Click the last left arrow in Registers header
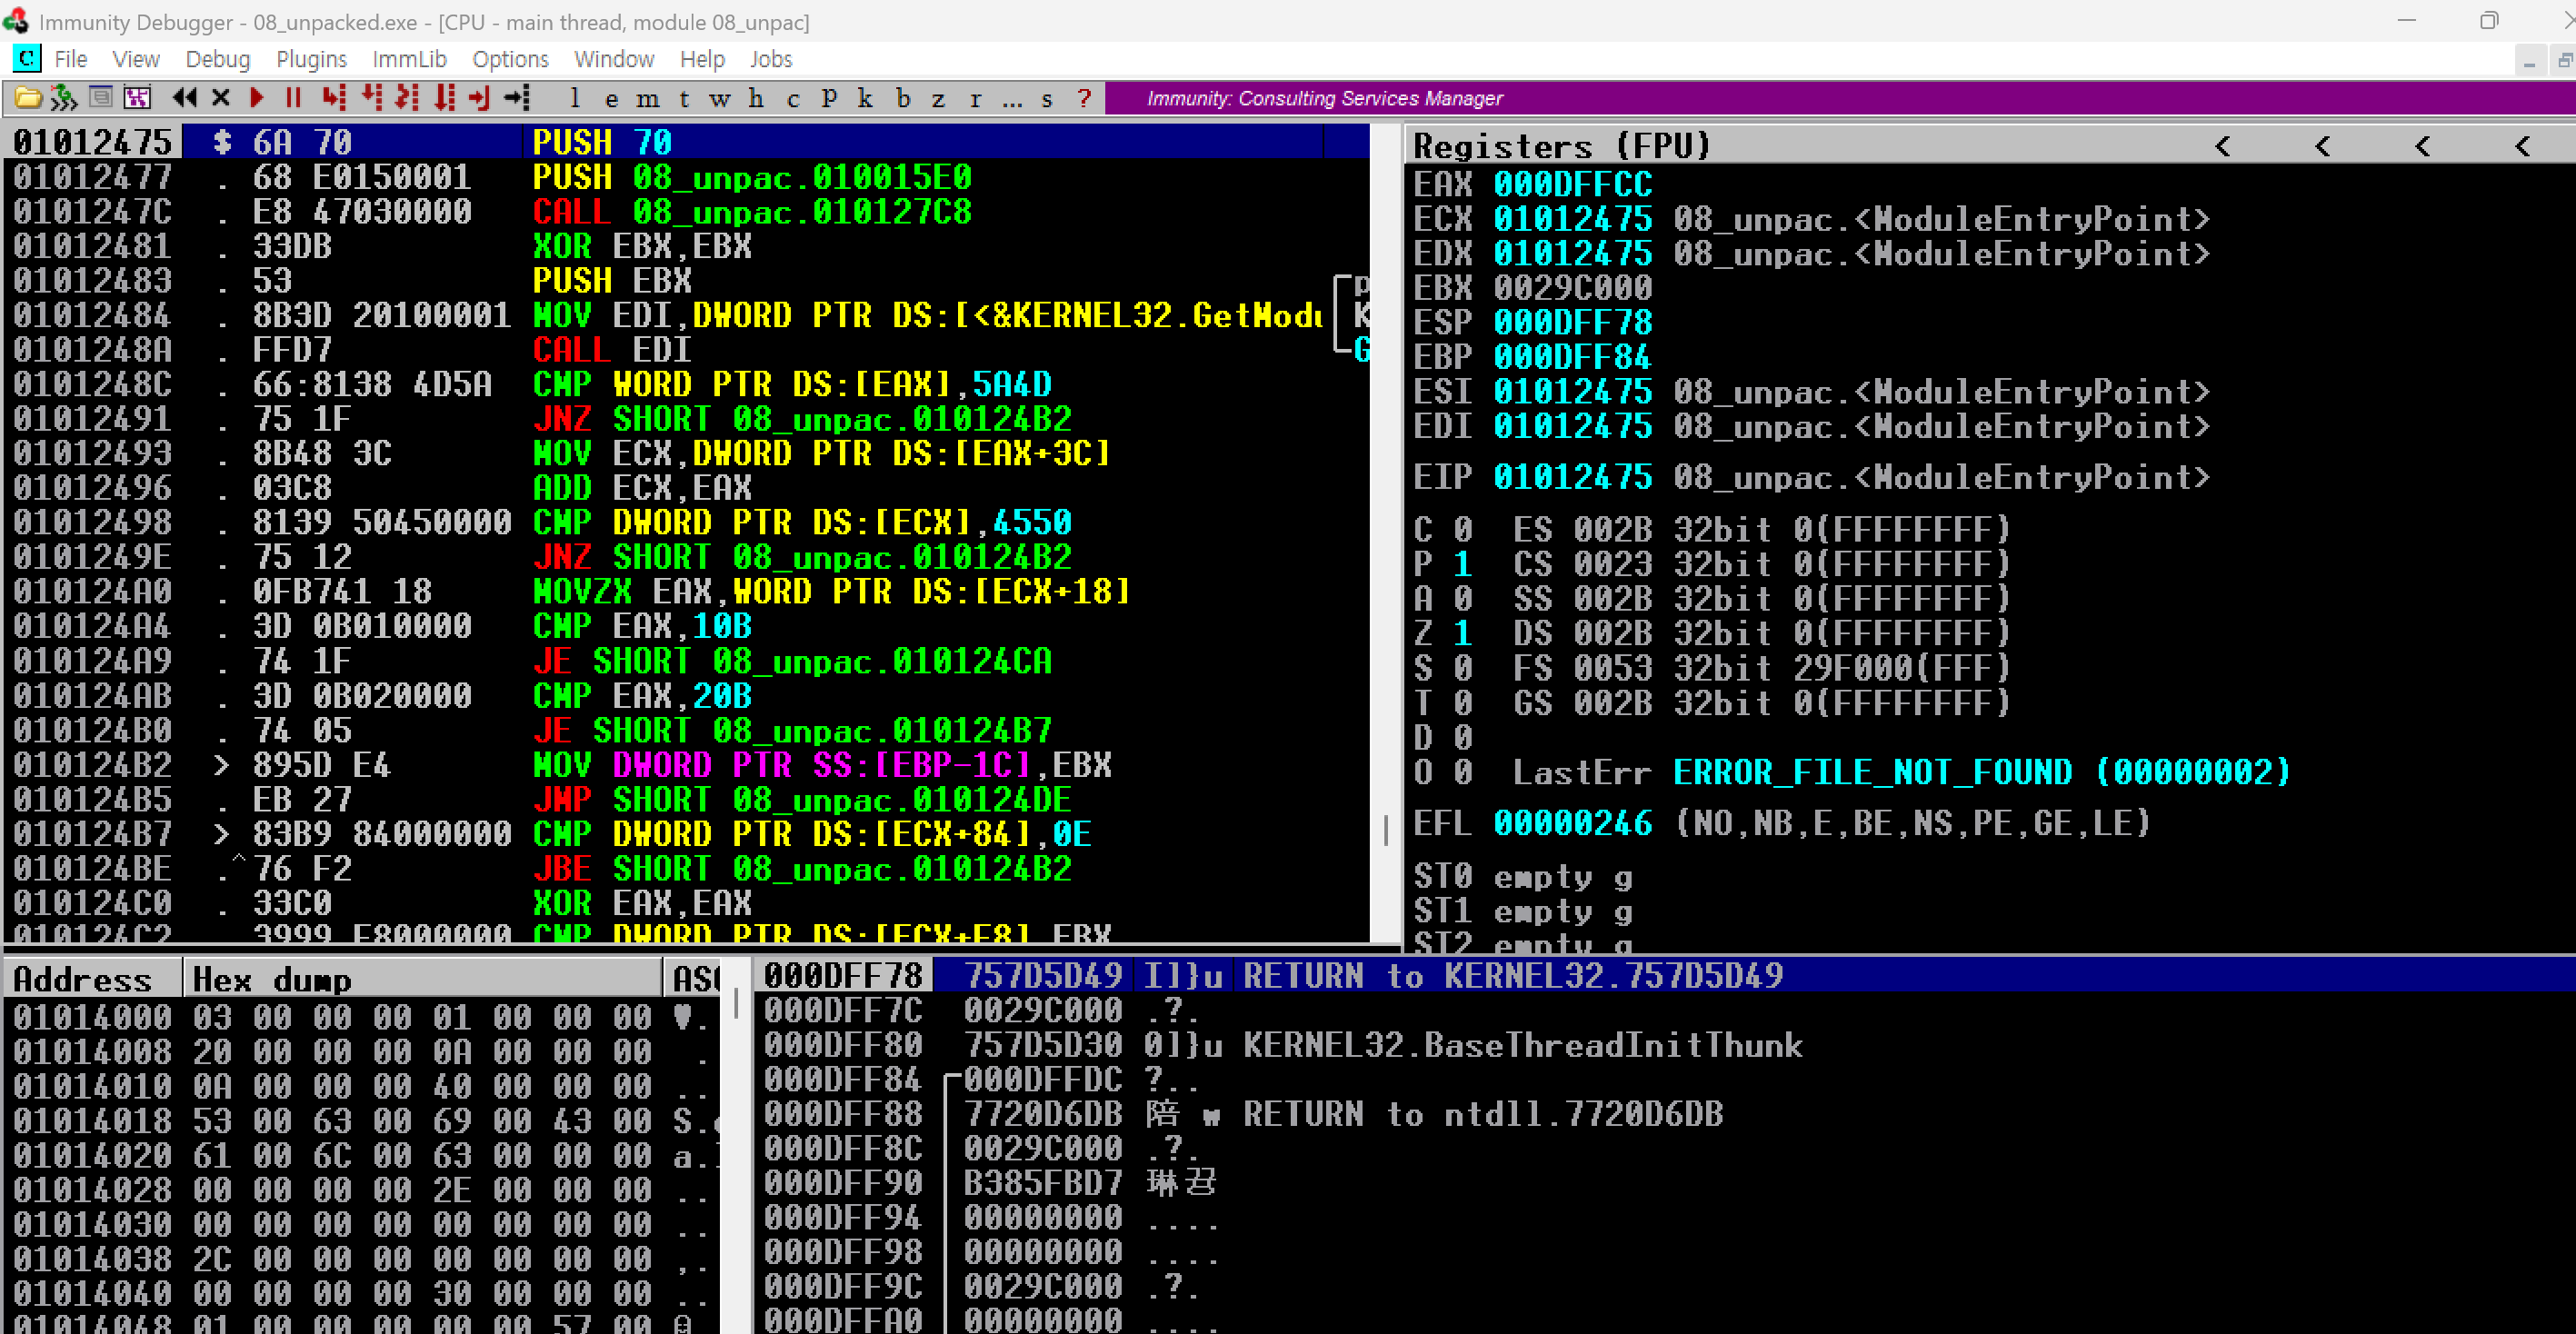 pyautogui.click(x=2522, y=146)
